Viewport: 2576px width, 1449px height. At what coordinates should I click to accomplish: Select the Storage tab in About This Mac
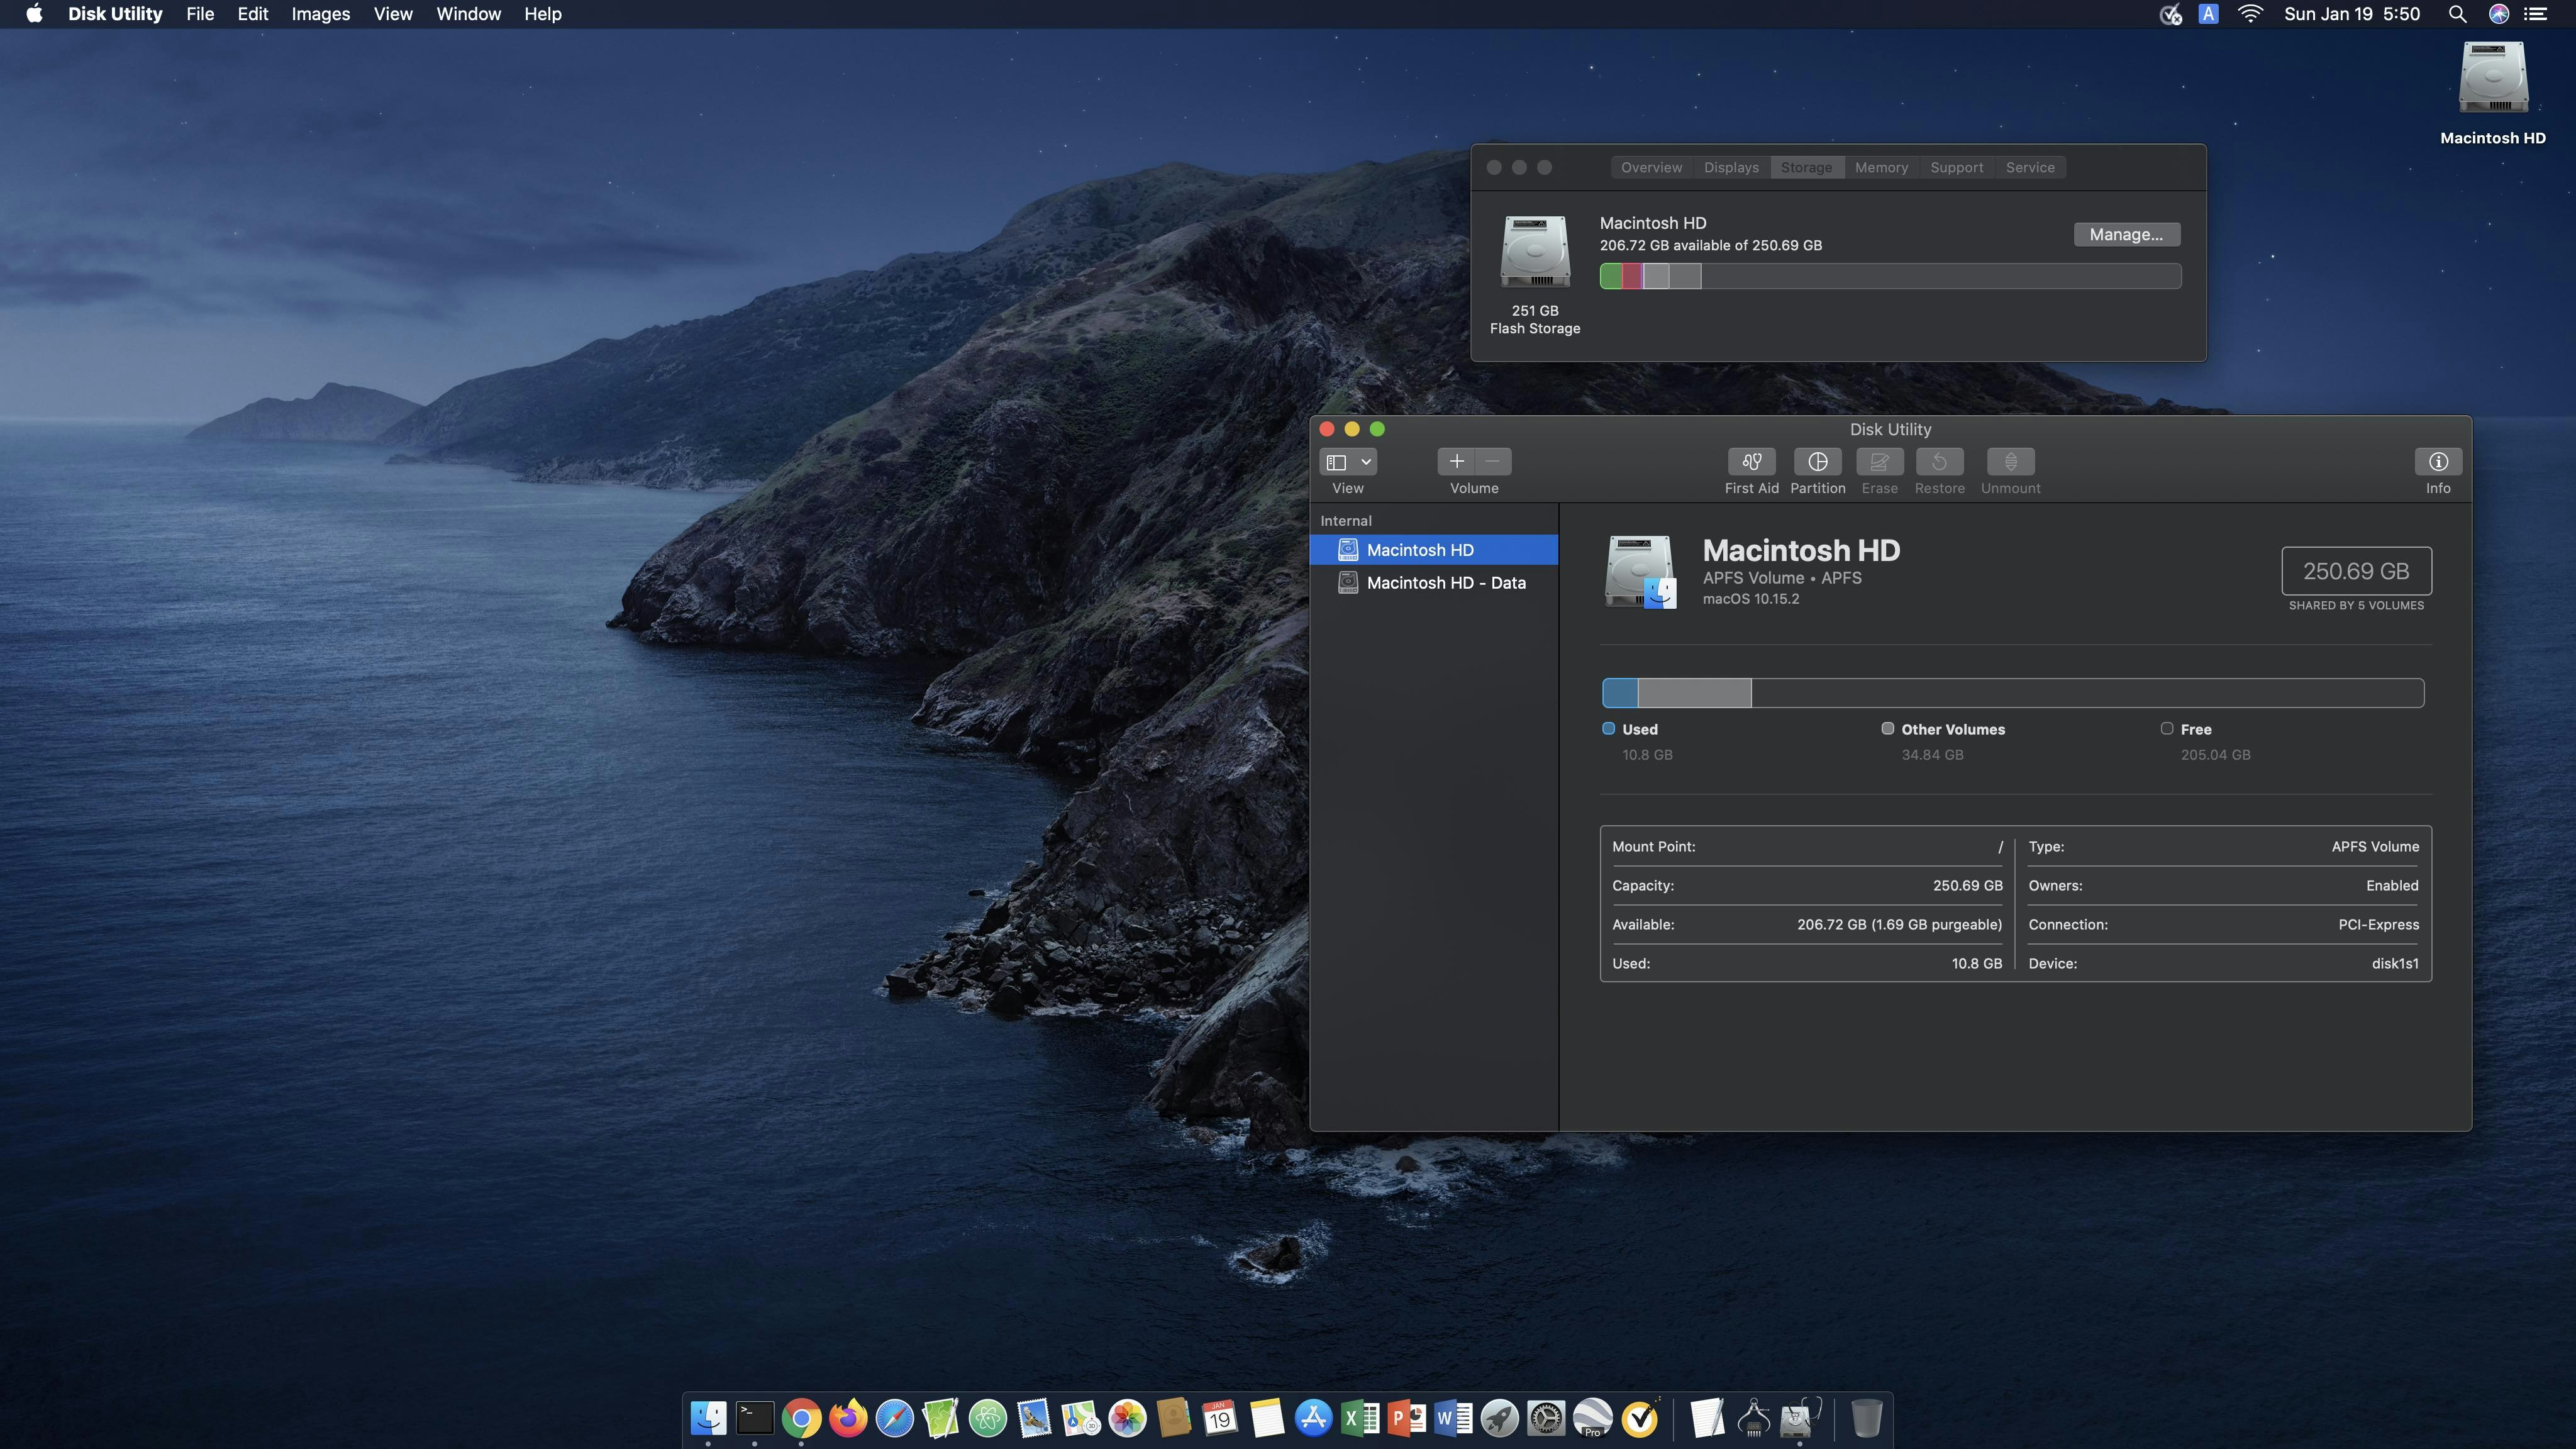[x=1806, y=167]
